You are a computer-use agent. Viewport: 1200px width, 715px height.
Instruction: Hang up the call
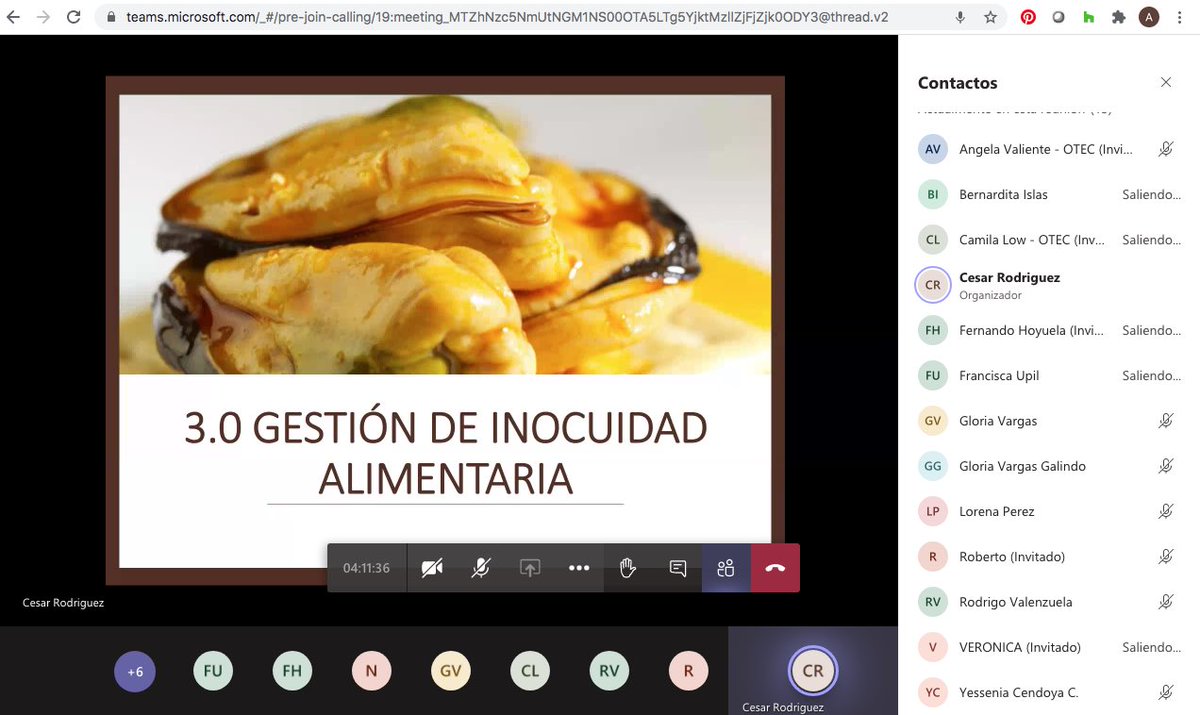775,568
